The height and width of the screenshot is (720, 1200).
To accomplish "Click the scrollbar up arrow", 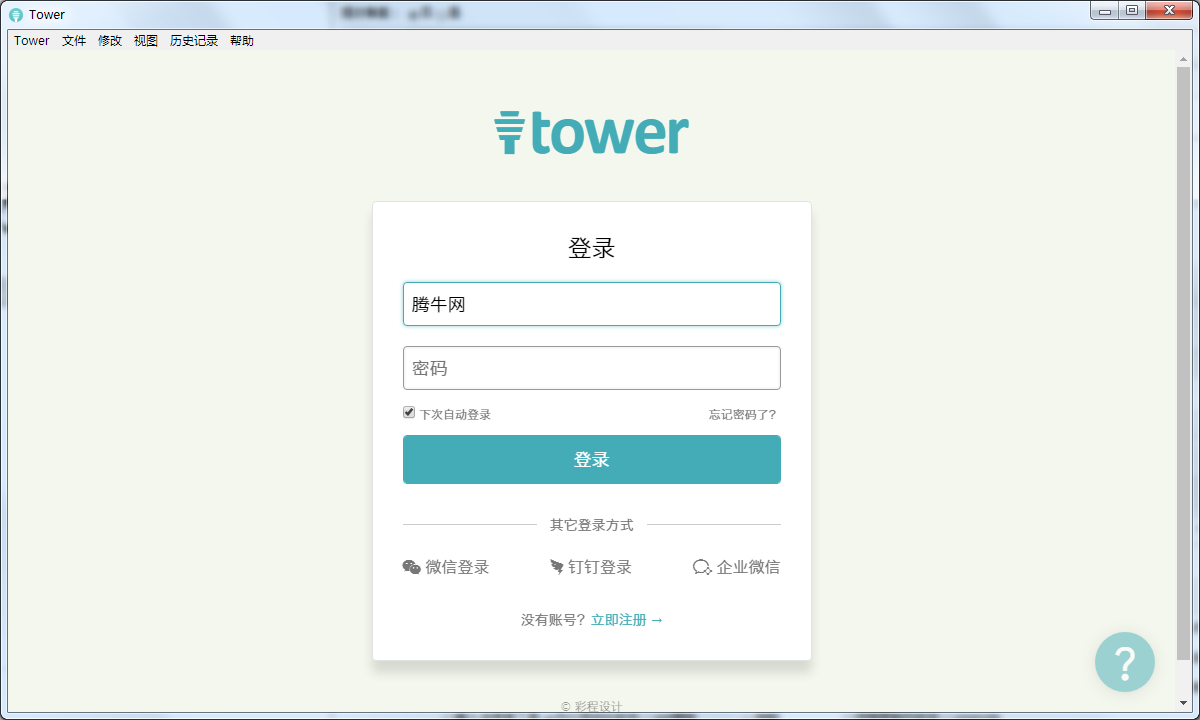I will pos(1184,58).
